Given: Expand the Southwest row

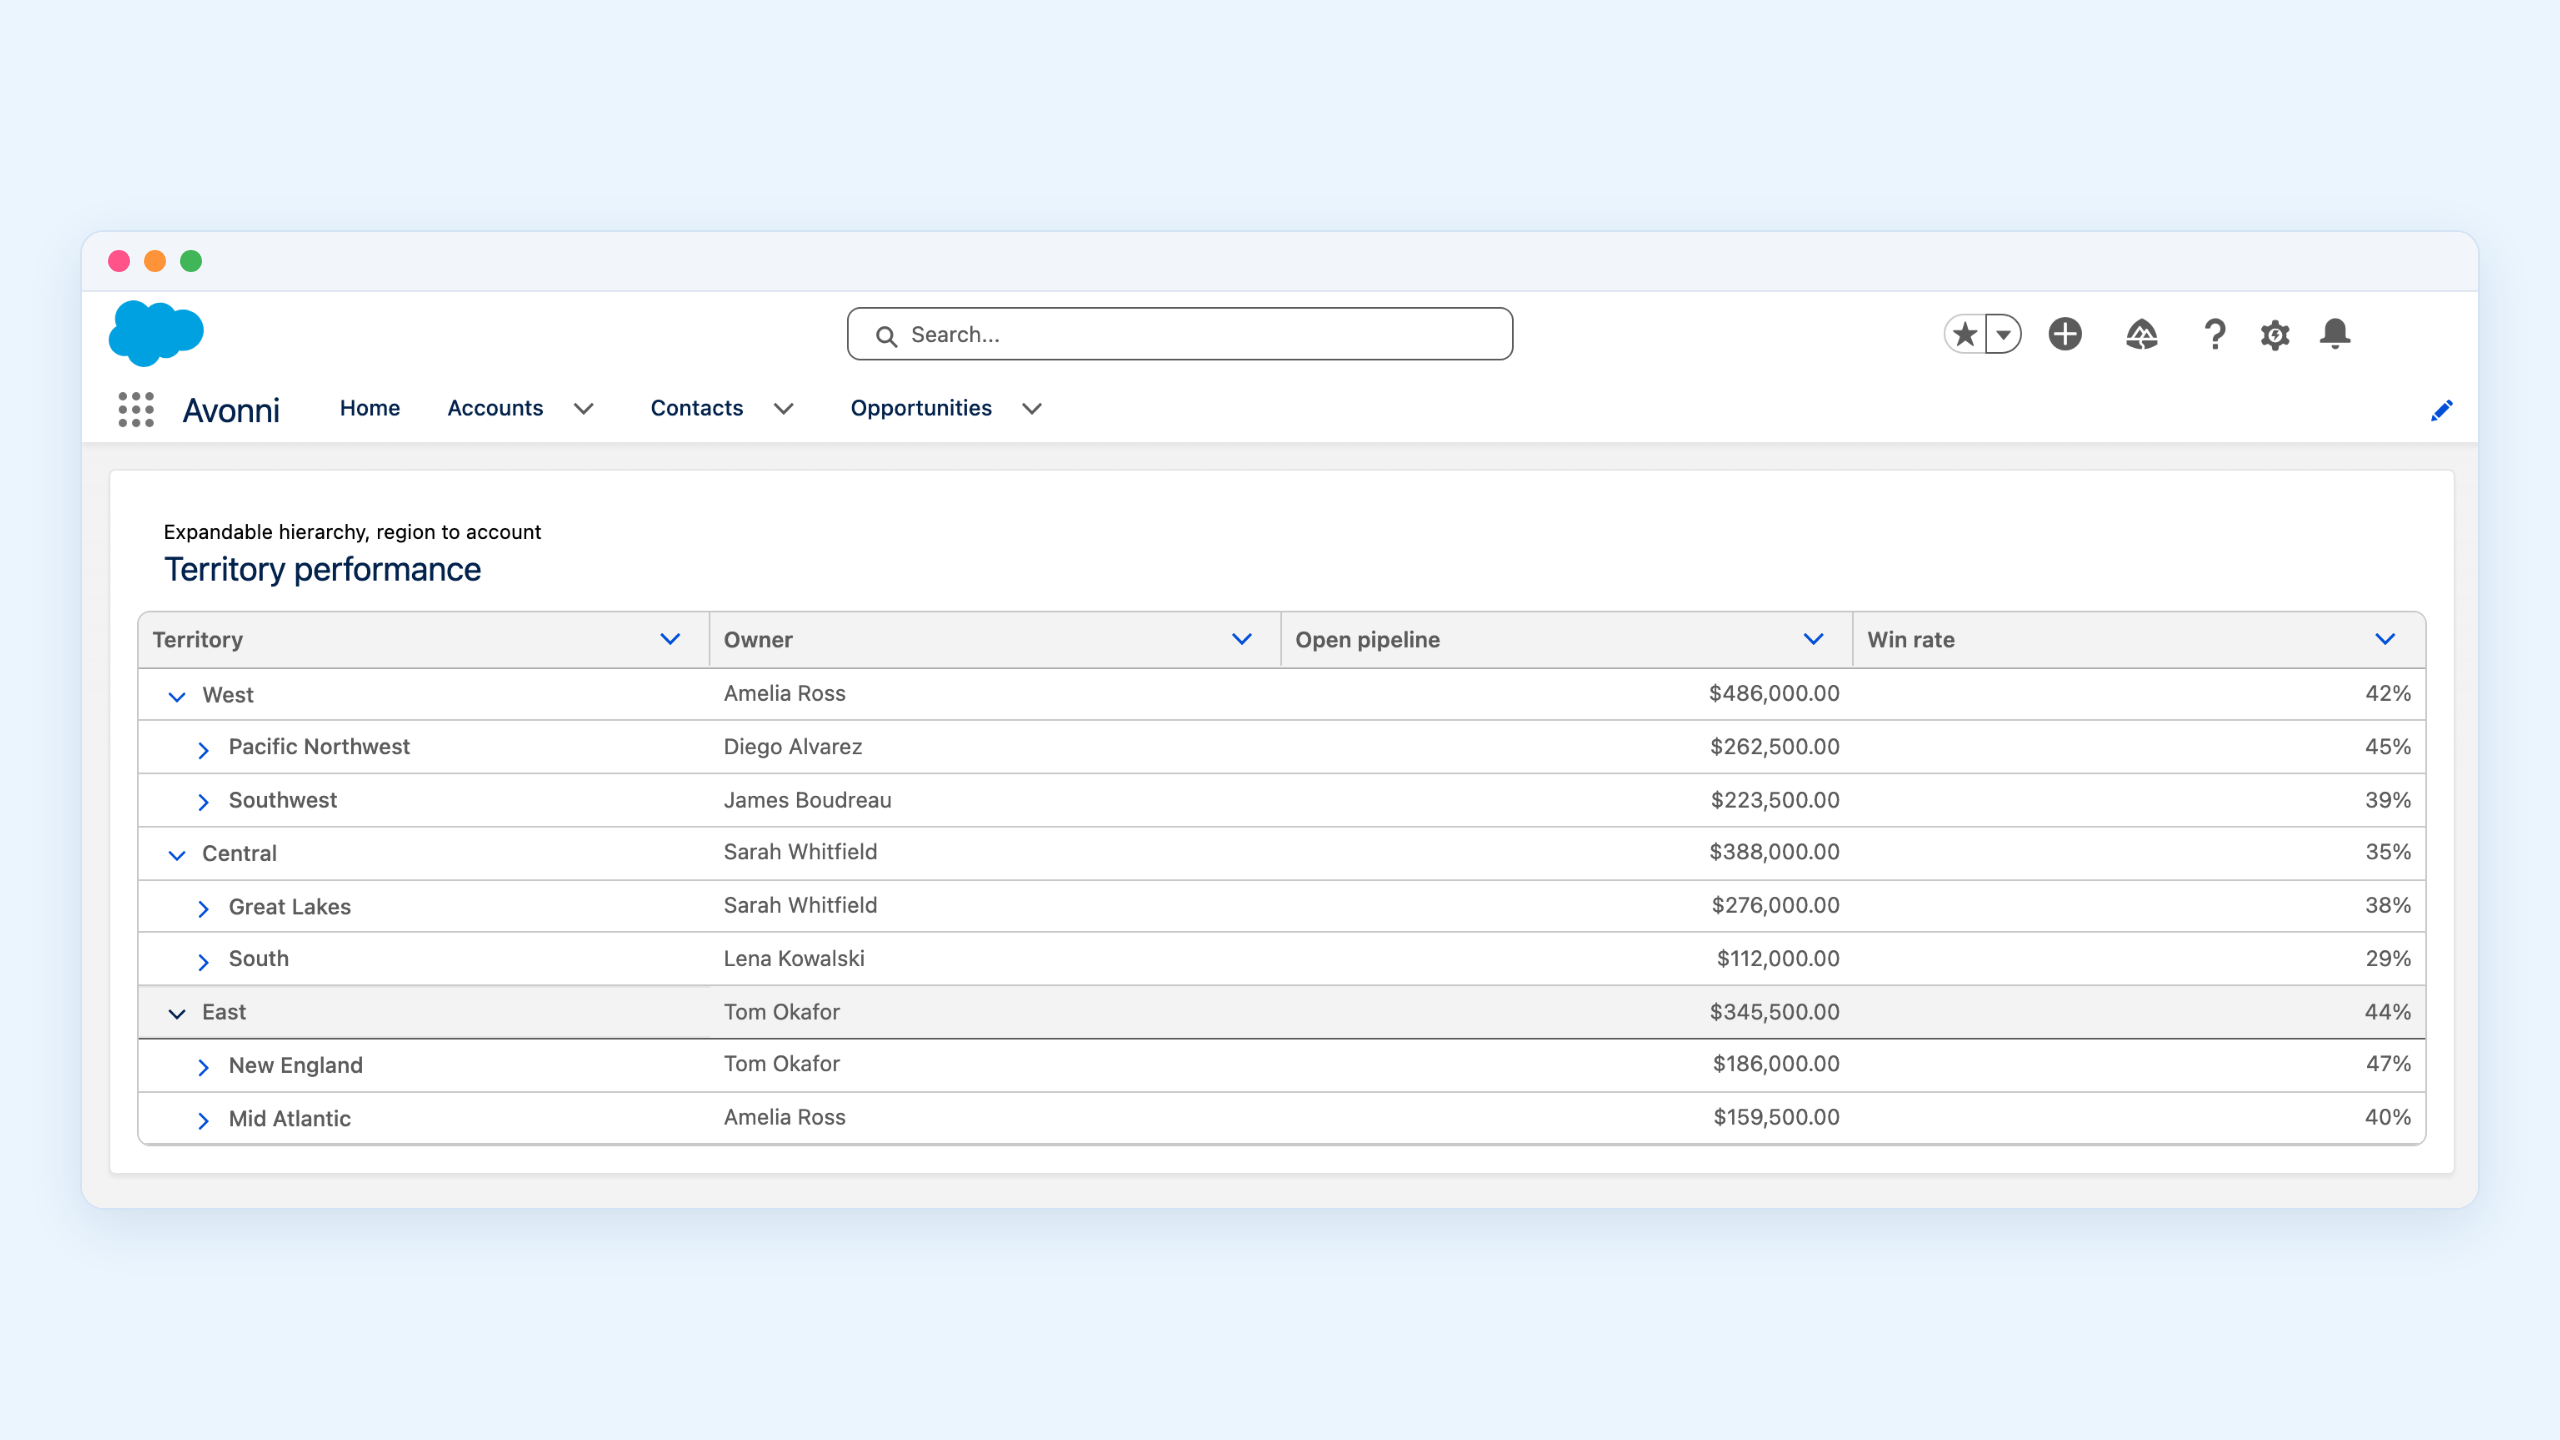Looking at the screenshot, I should [x=203, y=802].
